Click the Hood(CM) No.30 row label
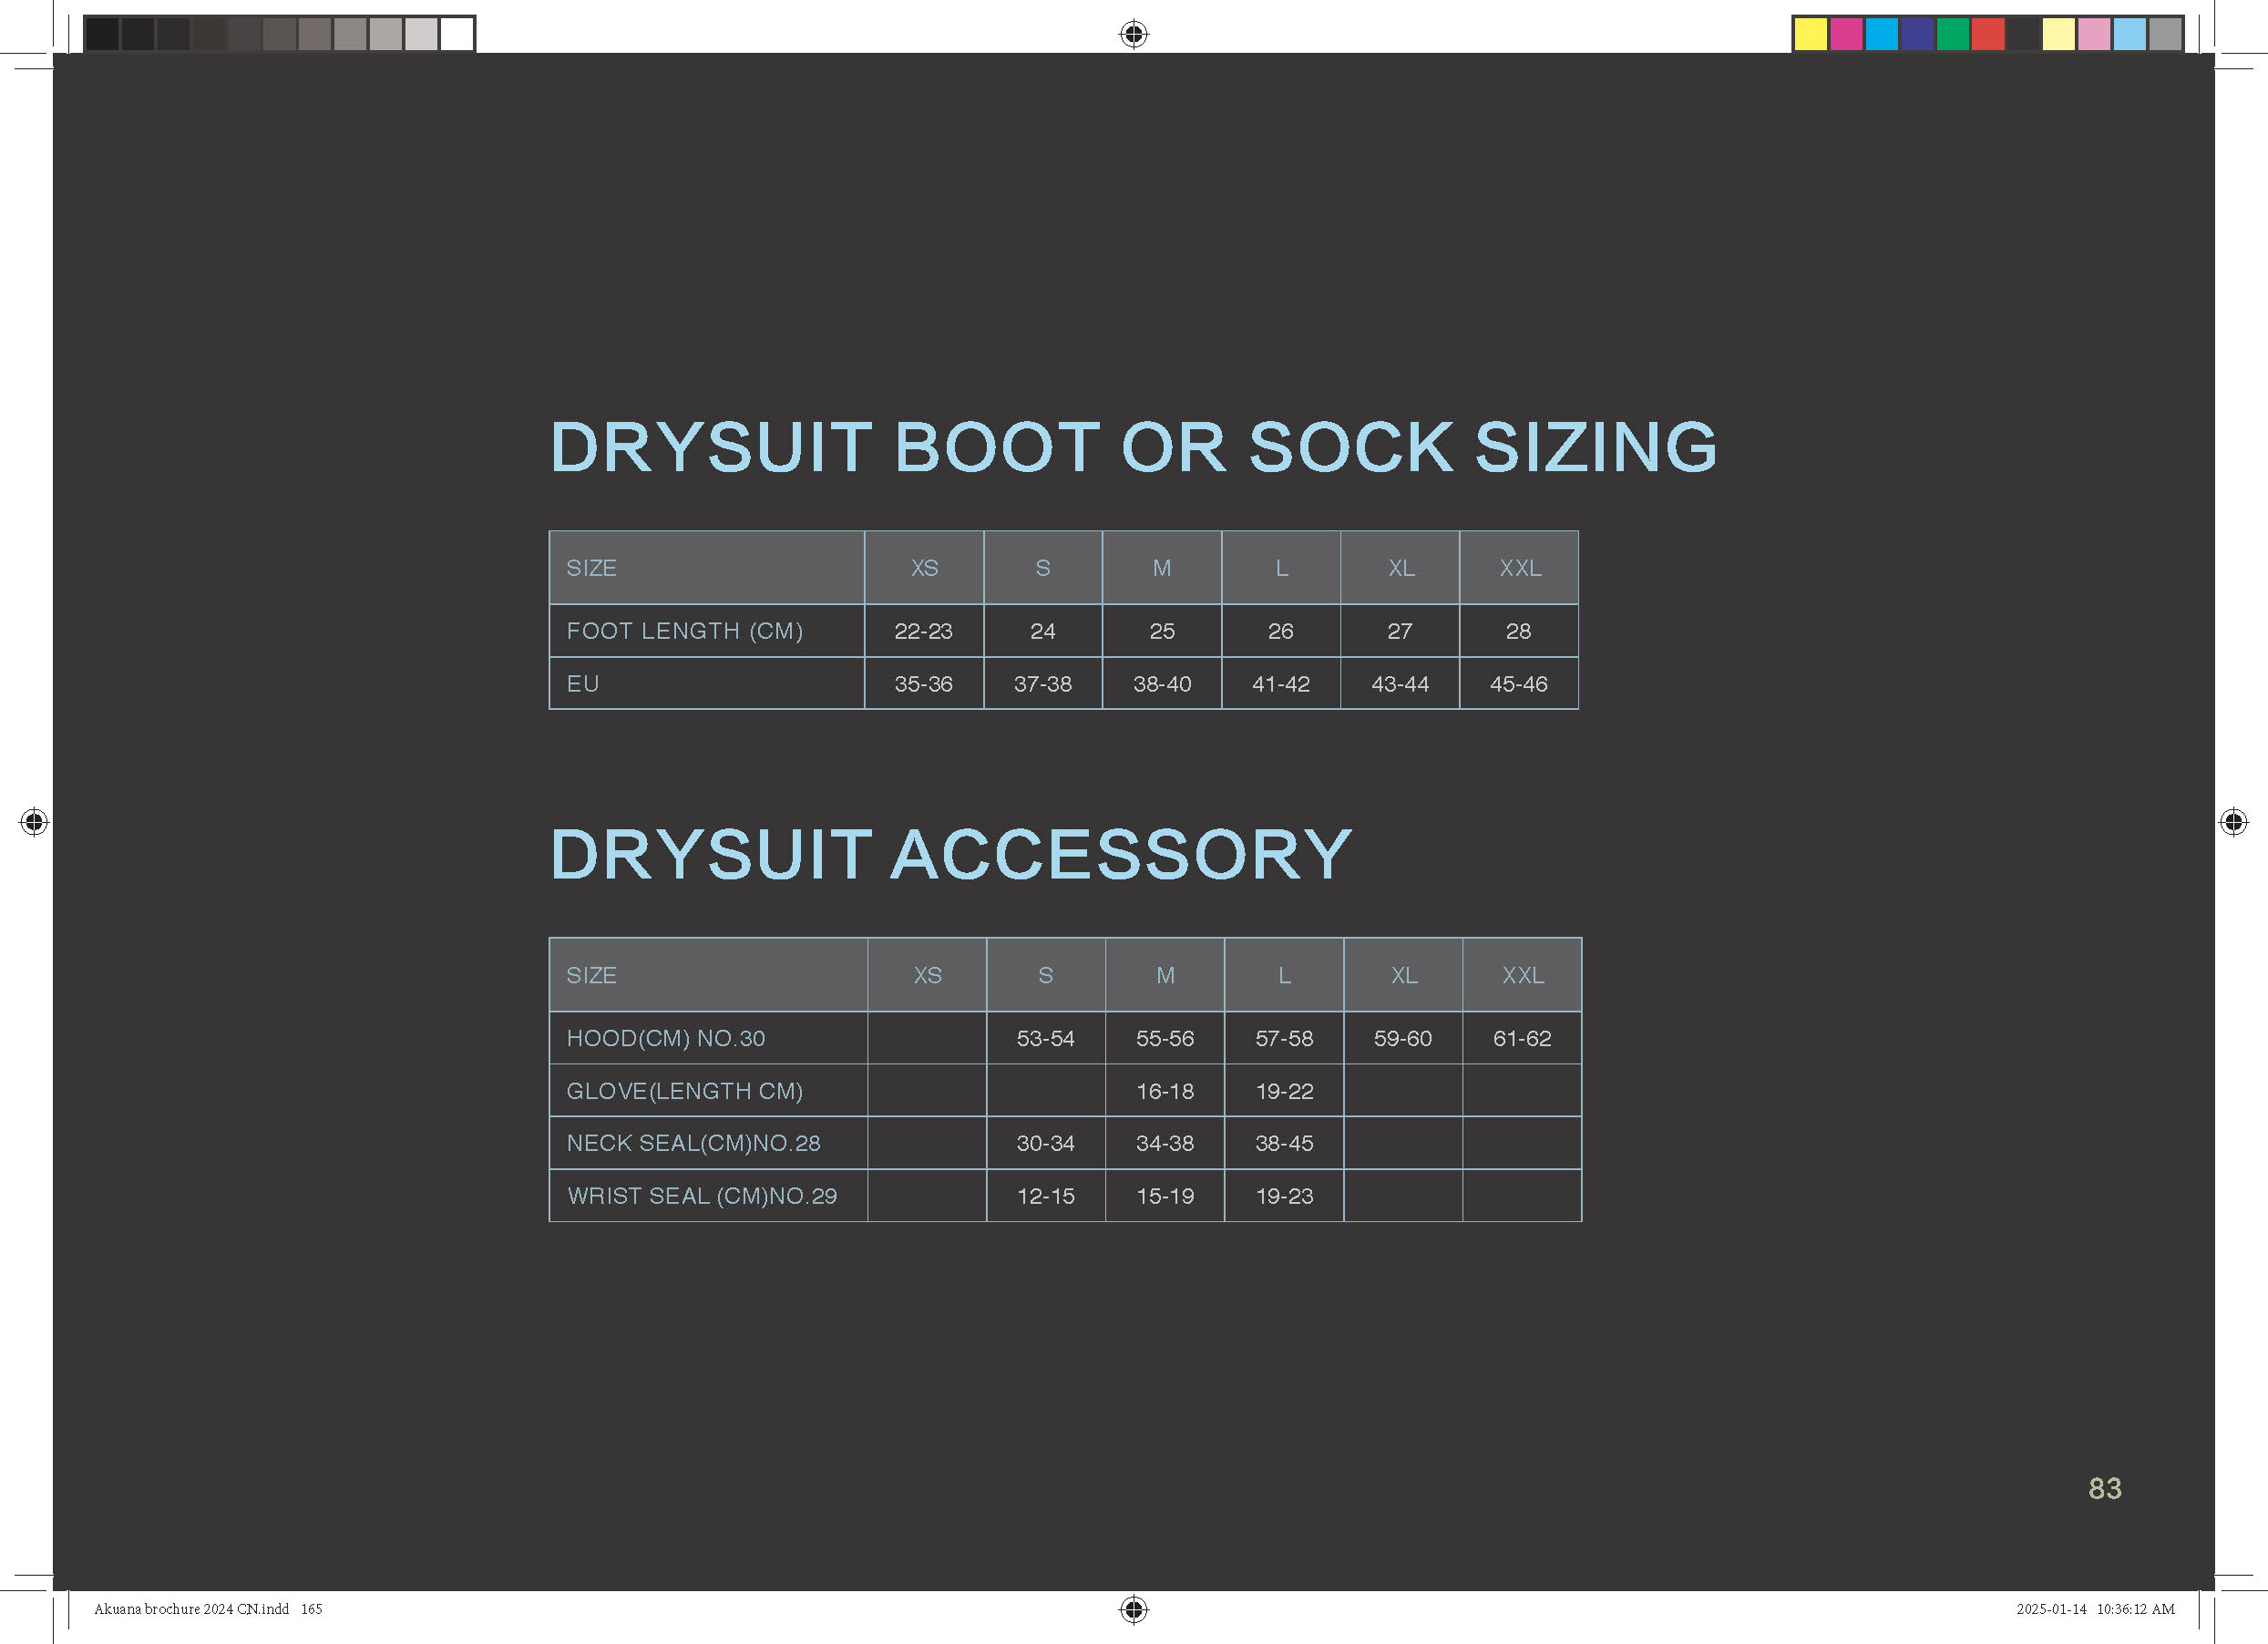The height and width of the screenshot is (1644, 2268). [665, 1038]
